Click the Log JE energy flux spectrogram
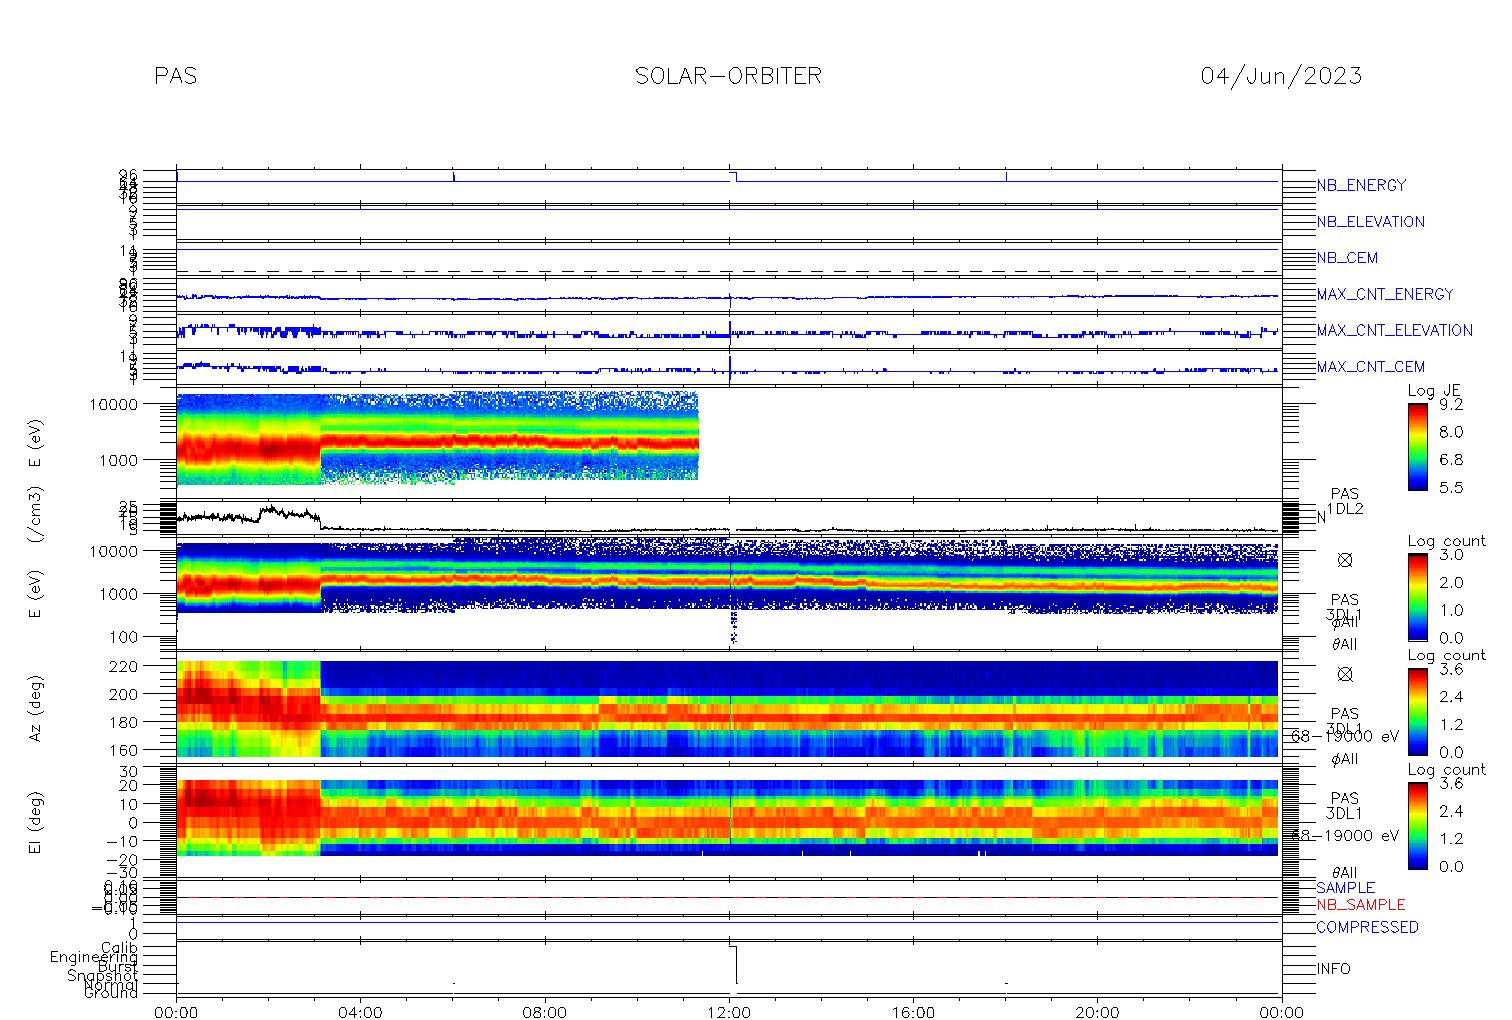The width and height of the screenshot is (1512, 1020). 438,439
